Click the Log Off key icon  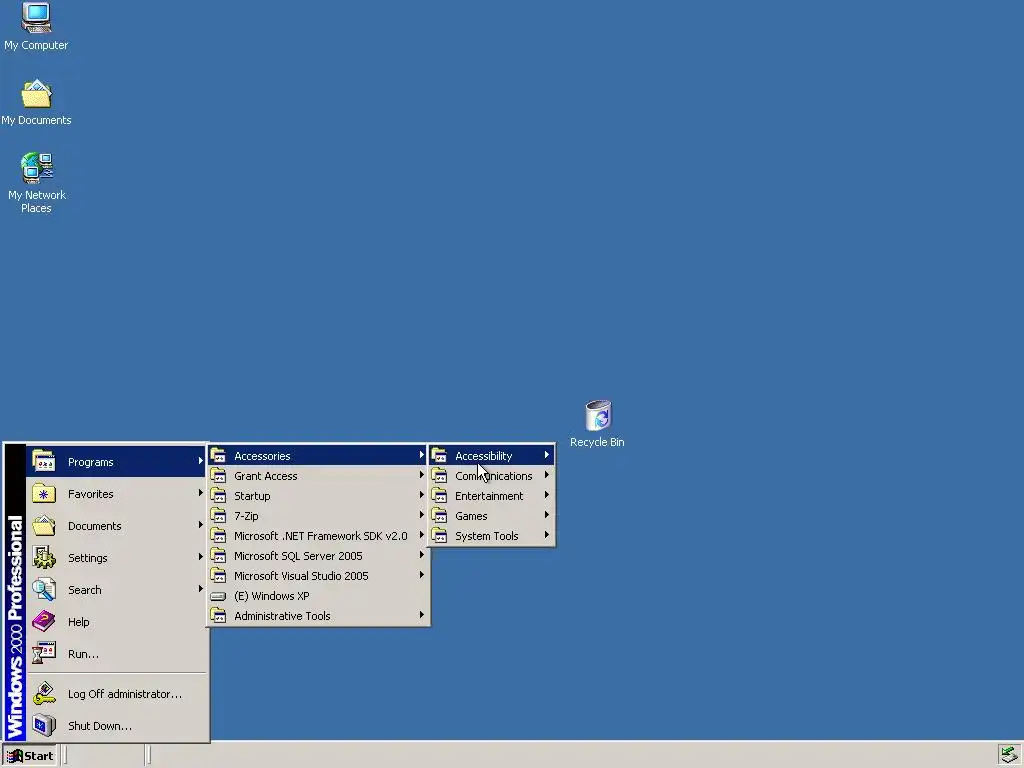pyautogui.click(x=44, y=694)
